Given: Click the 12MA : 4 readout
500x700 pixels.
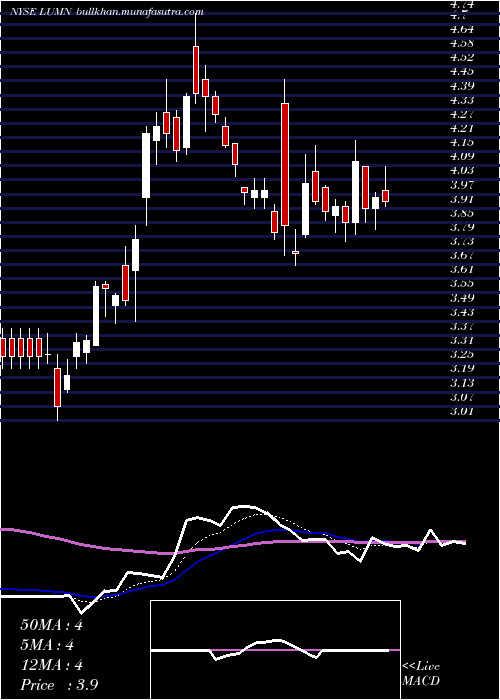Looking at the screenshot, I should coord(52,665).
